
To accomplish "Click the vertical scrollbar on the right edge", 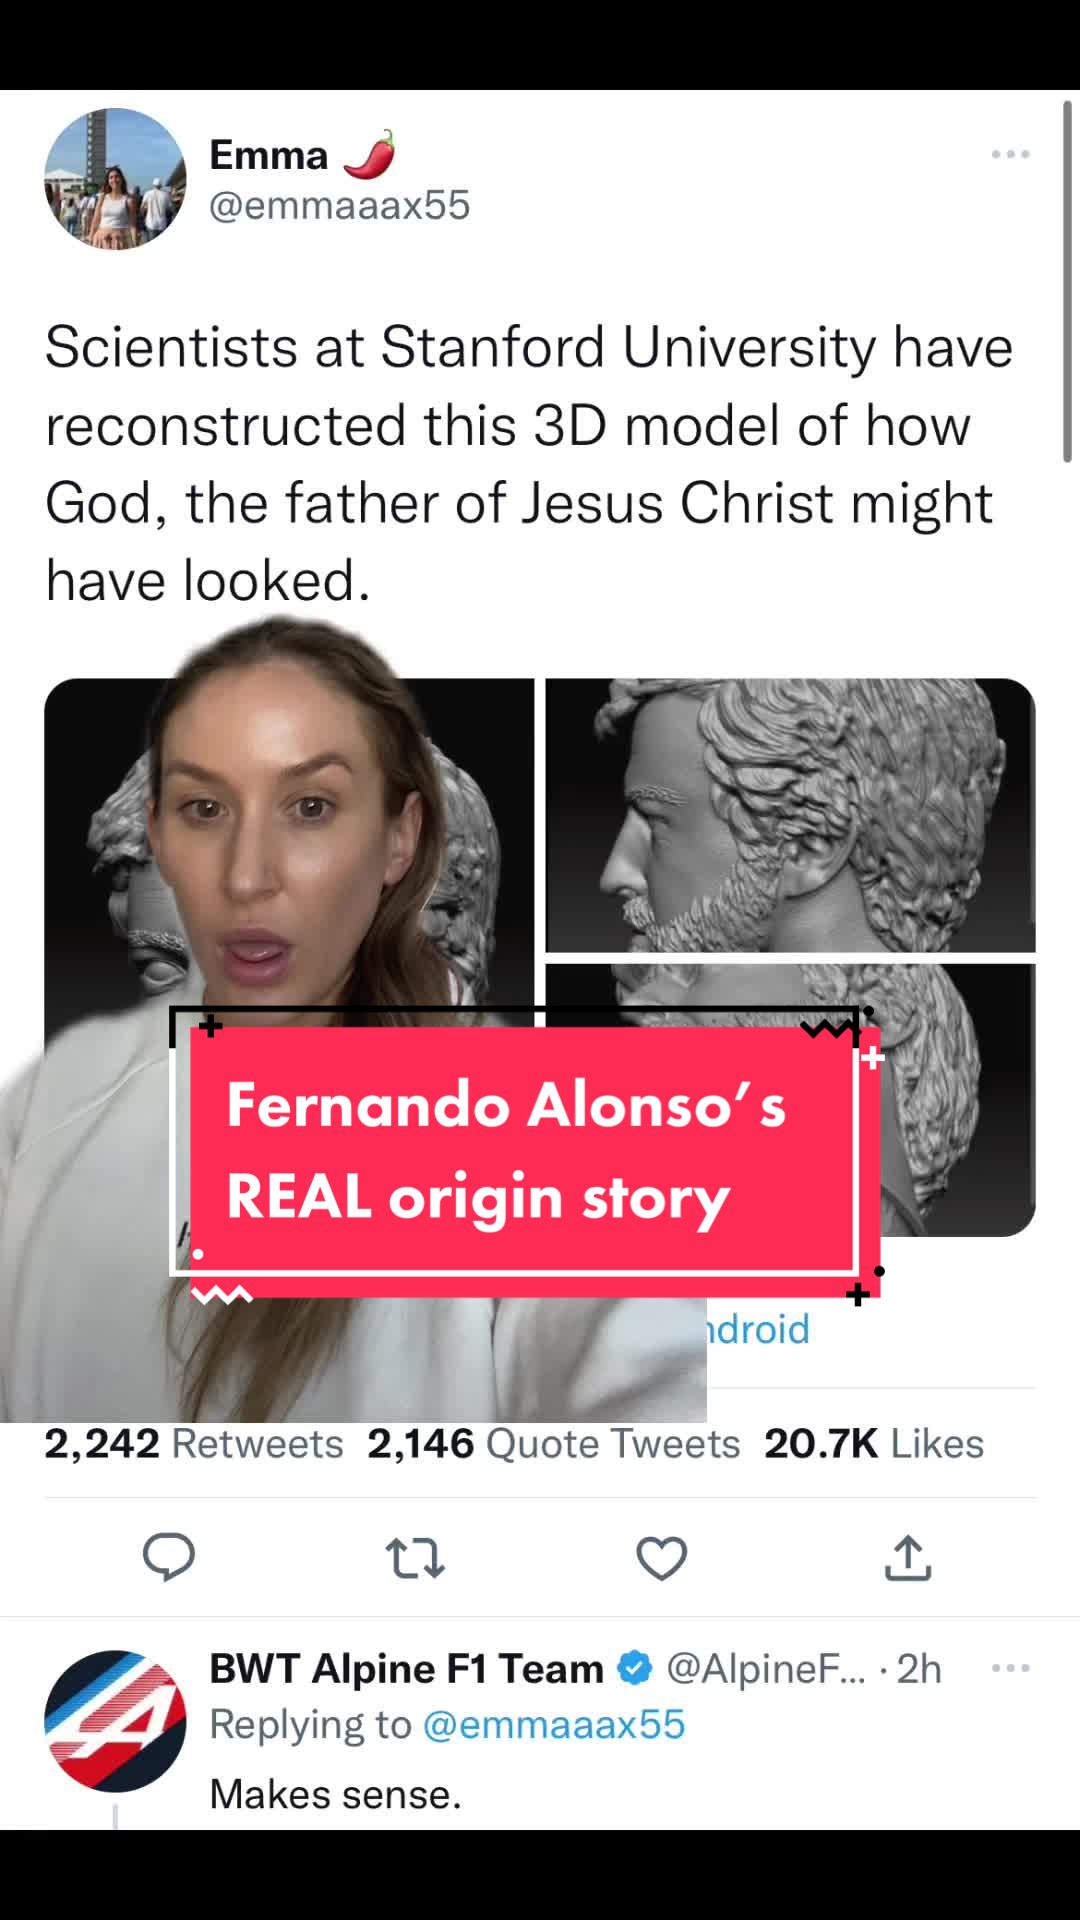I will click(x=1067, y=280).
